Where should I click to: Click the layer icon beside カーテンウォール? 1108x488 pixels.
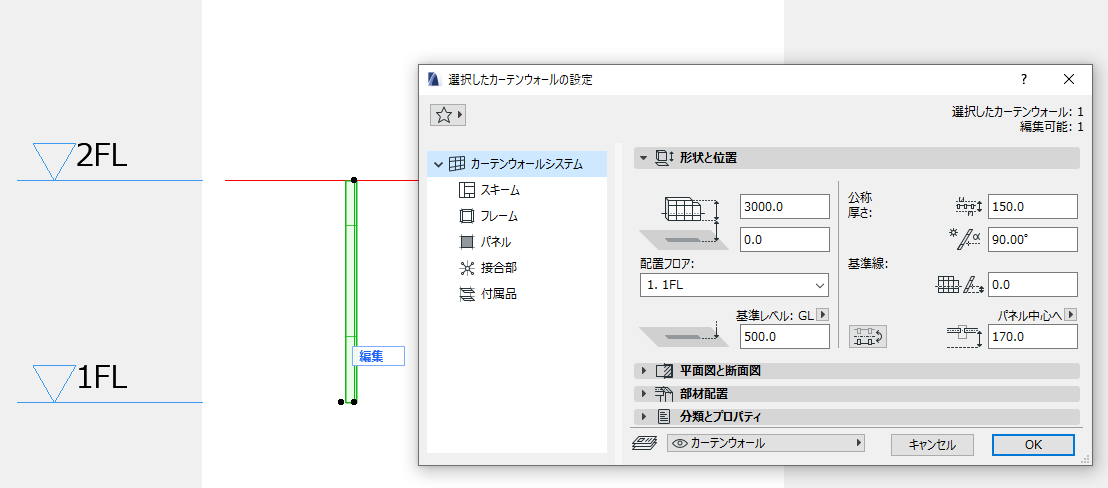point(644,444)
